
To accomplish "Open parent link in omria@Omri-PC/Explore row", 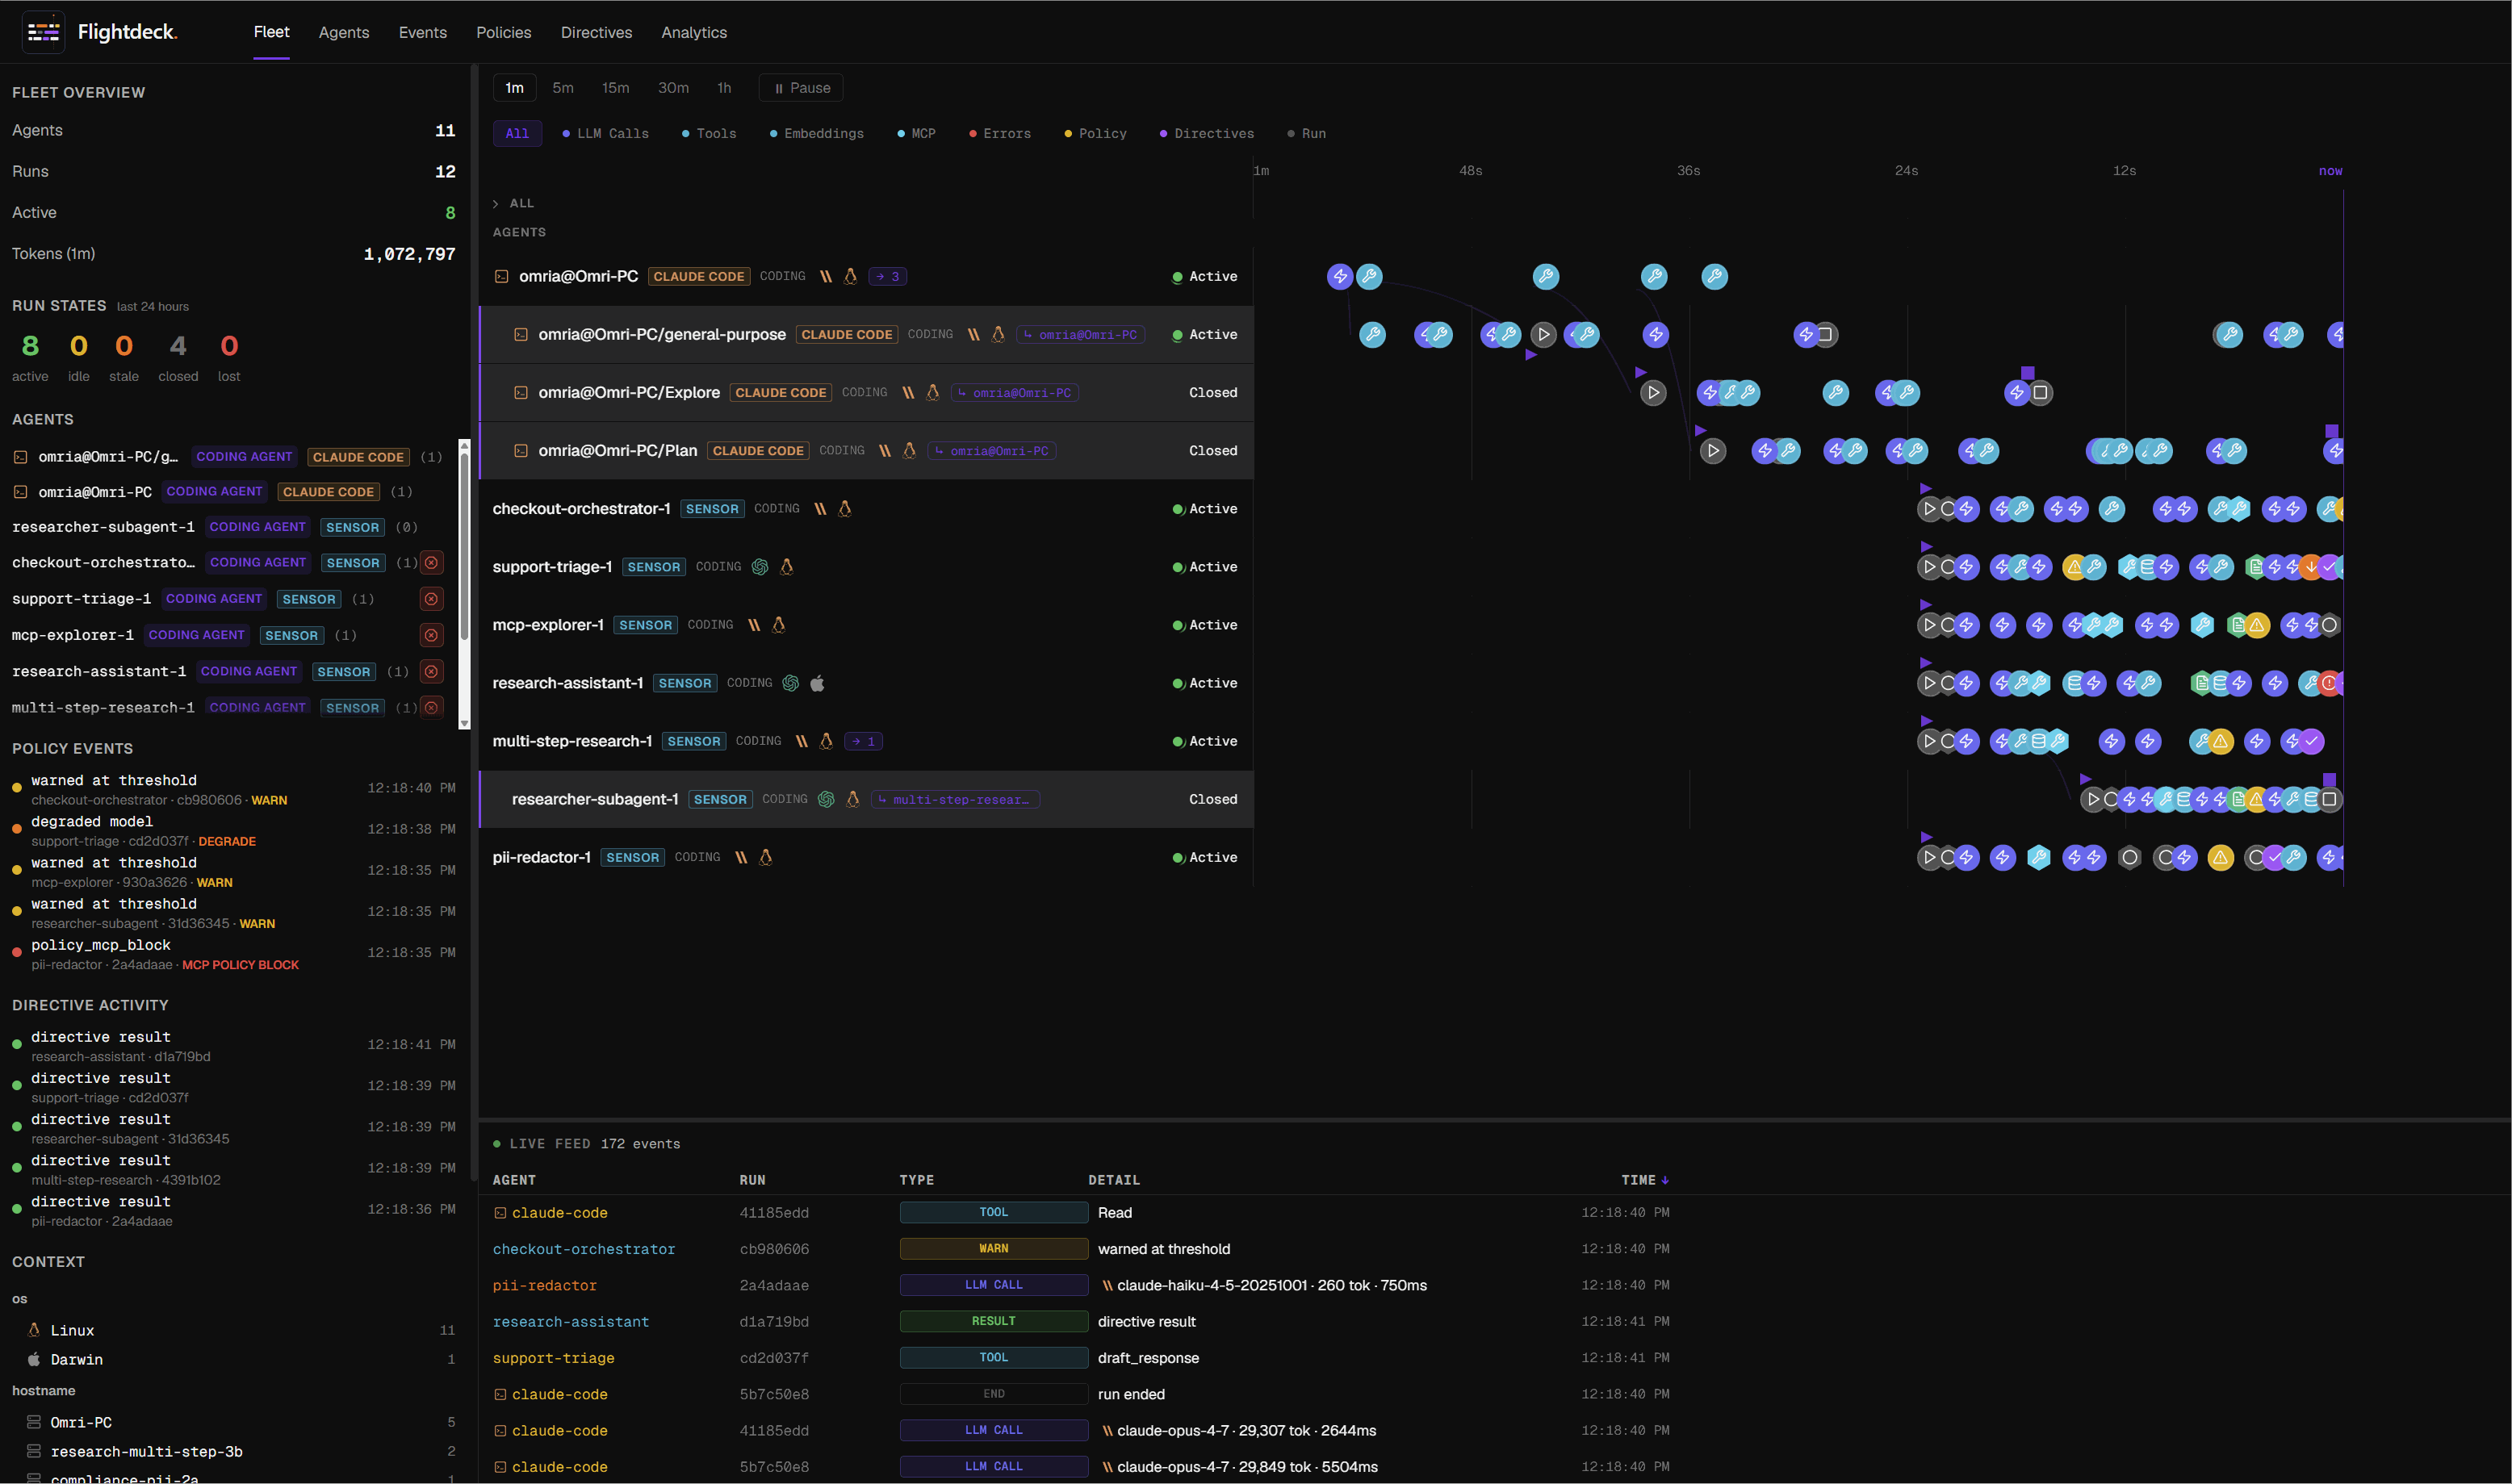I will [x=1014, y=392].
